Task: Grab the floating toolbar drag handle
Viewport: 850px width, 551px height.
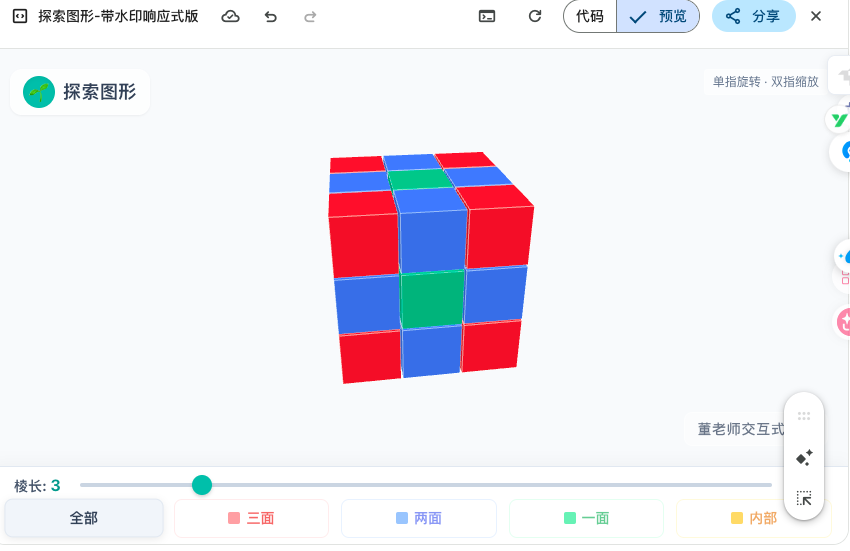Action: (804, 416)
